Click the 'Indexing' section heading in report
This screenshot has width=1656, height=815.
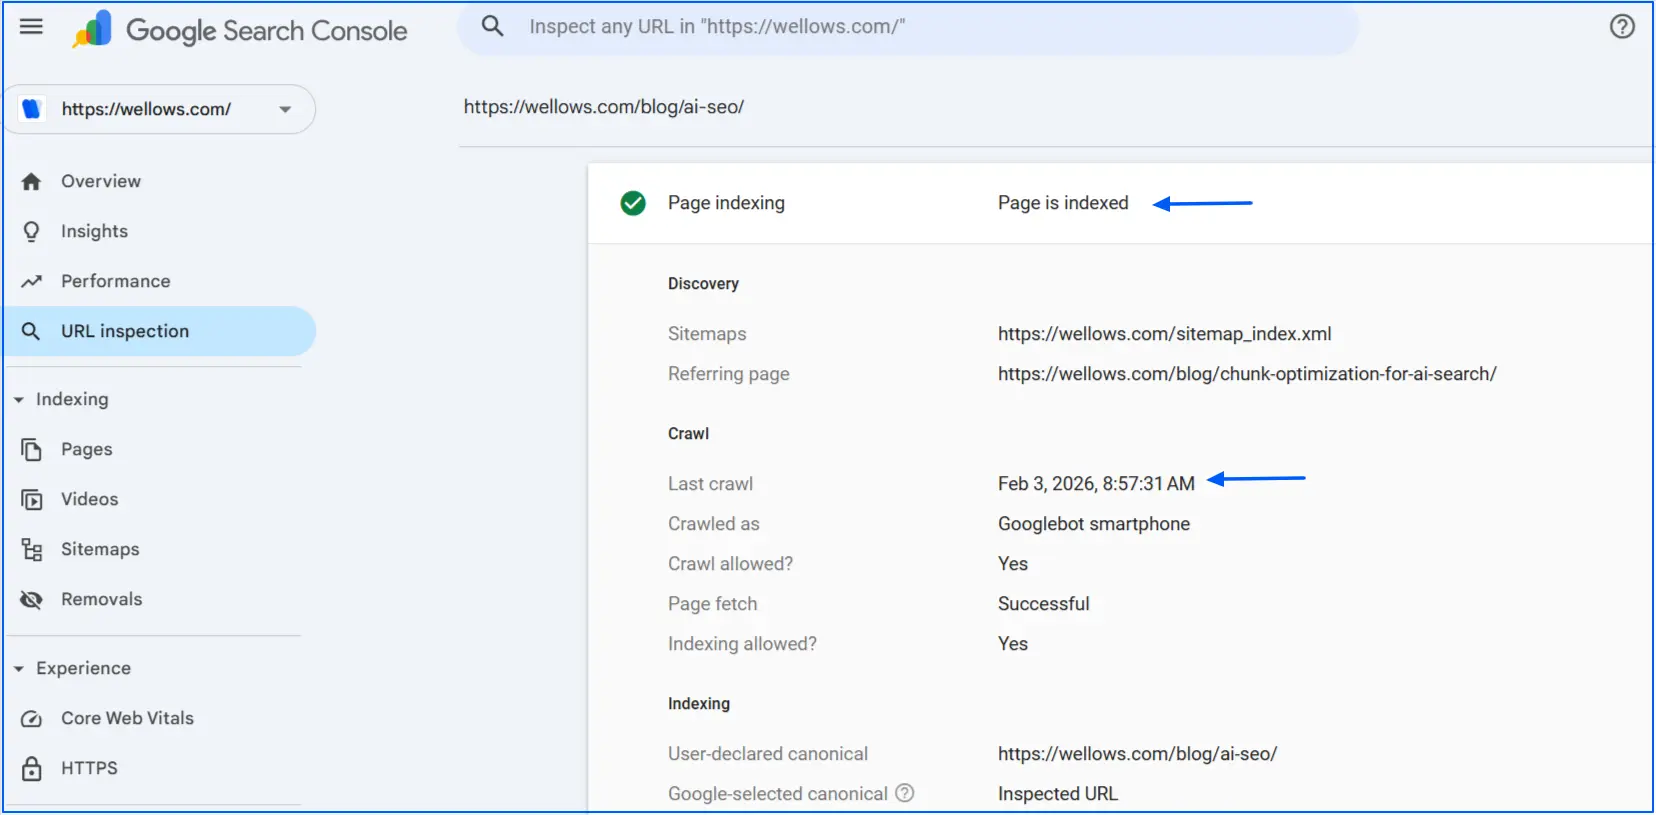699,704
